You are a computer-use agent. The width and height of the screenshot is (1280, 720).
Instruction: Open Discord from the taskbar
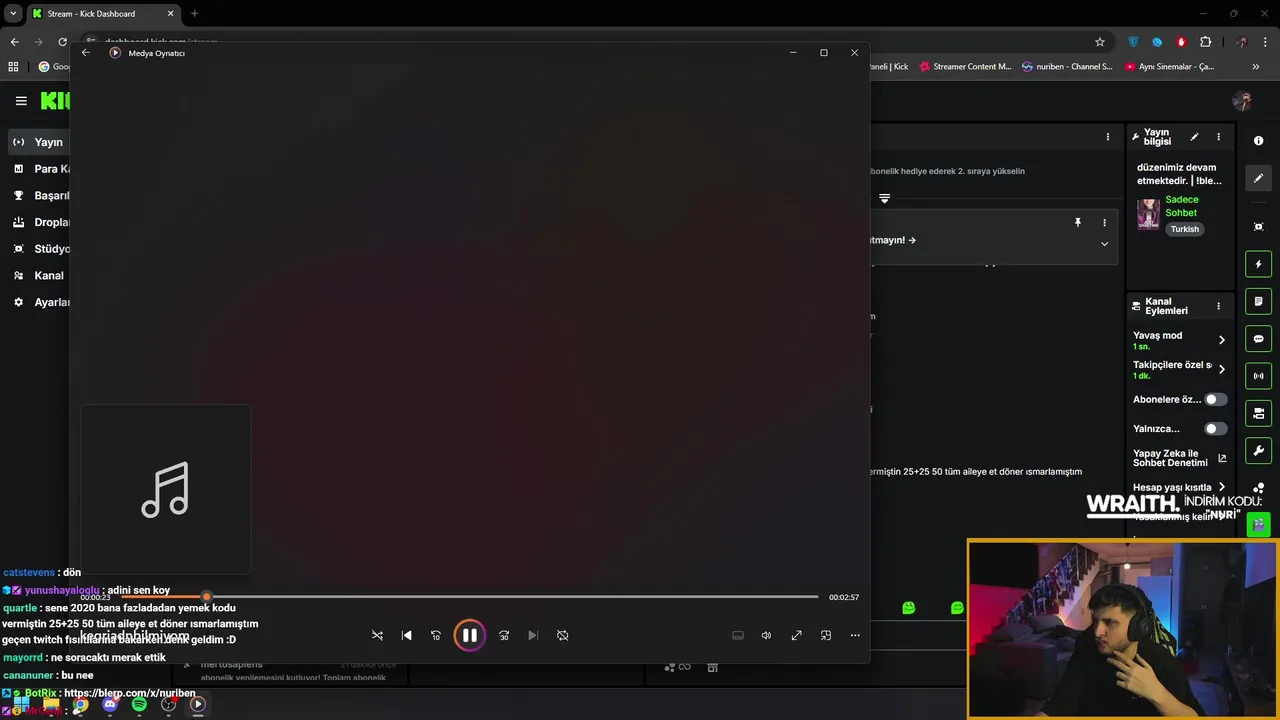click(110, 704)
